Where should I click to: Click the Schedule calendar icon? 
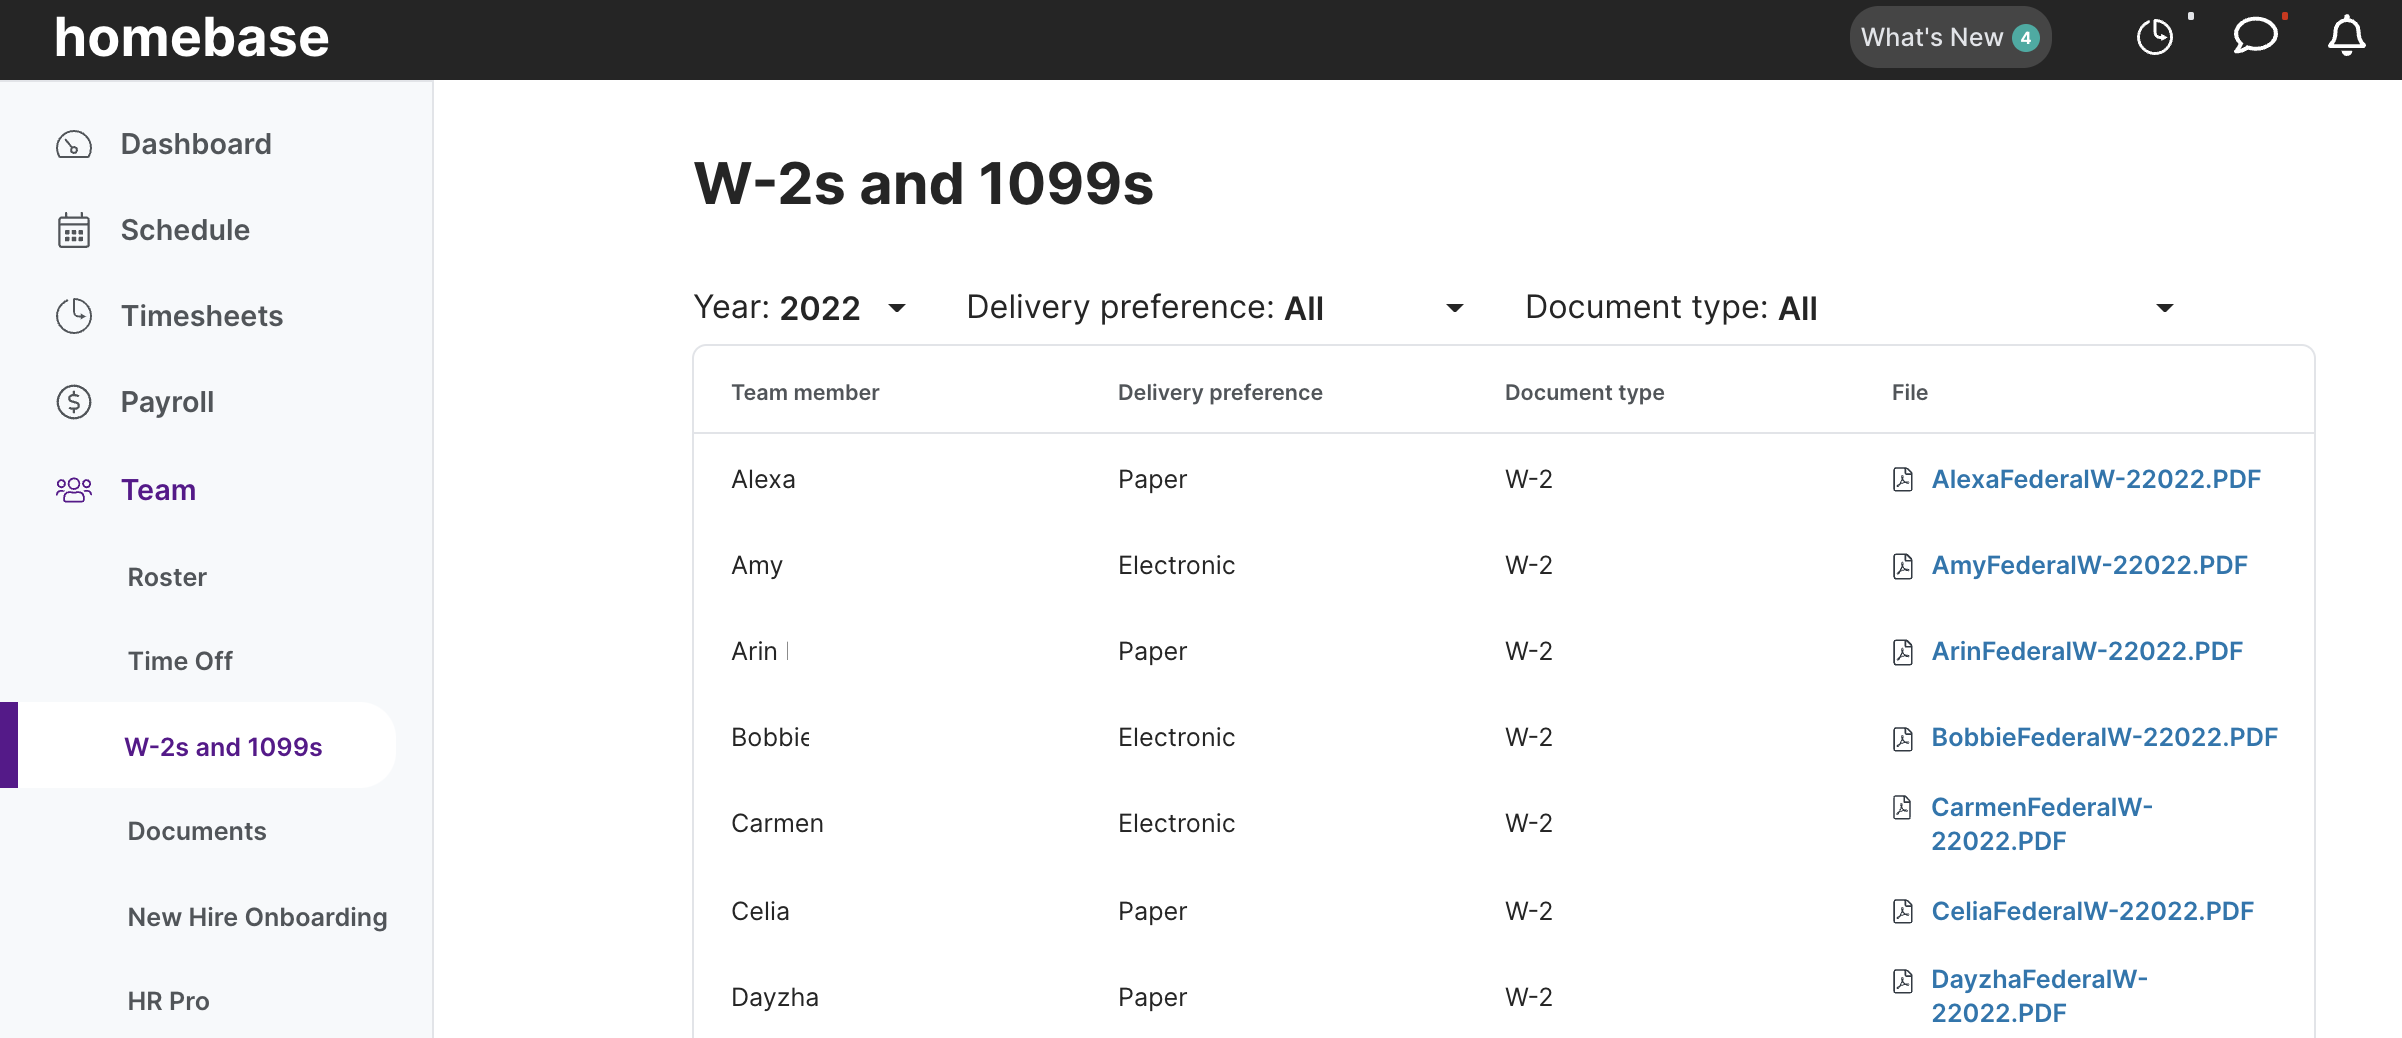[x=74, y=230]
